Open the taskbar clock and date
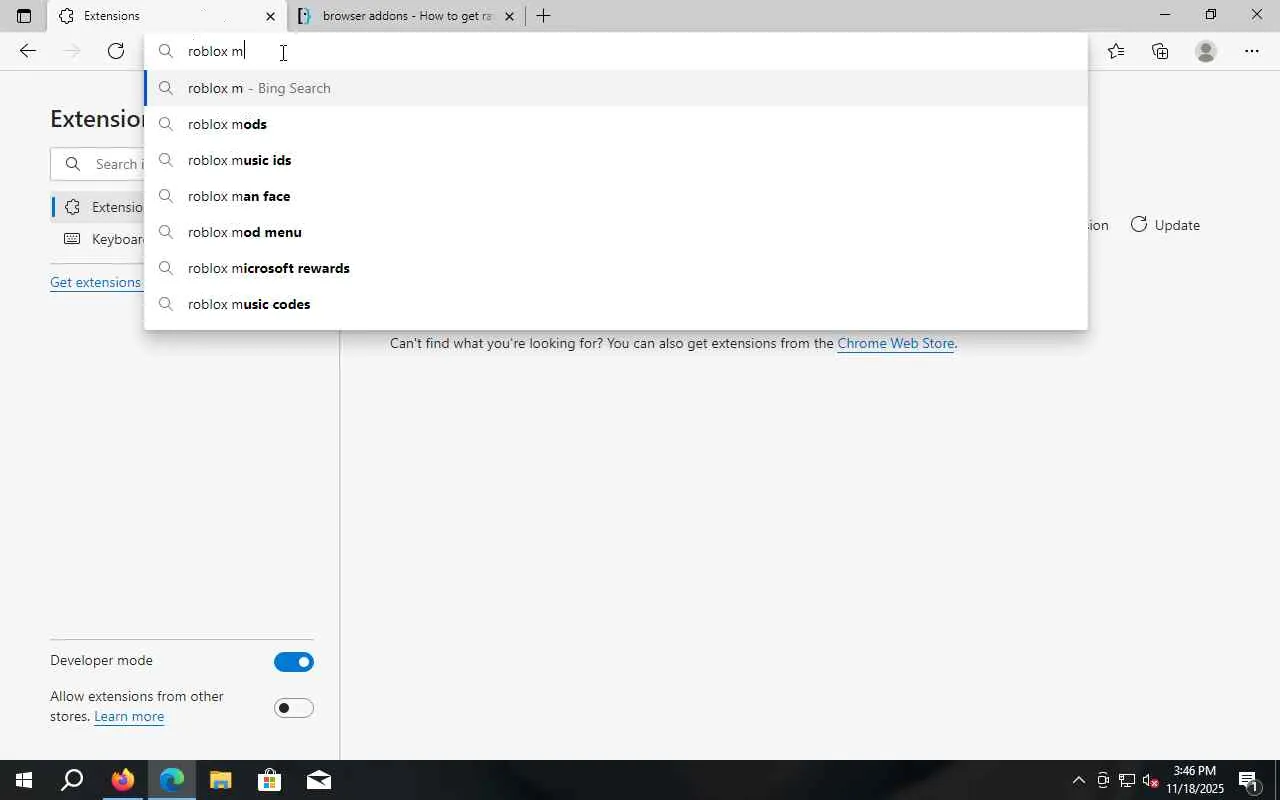Viewport: 1280px width, 800px height. [1195, 780]
